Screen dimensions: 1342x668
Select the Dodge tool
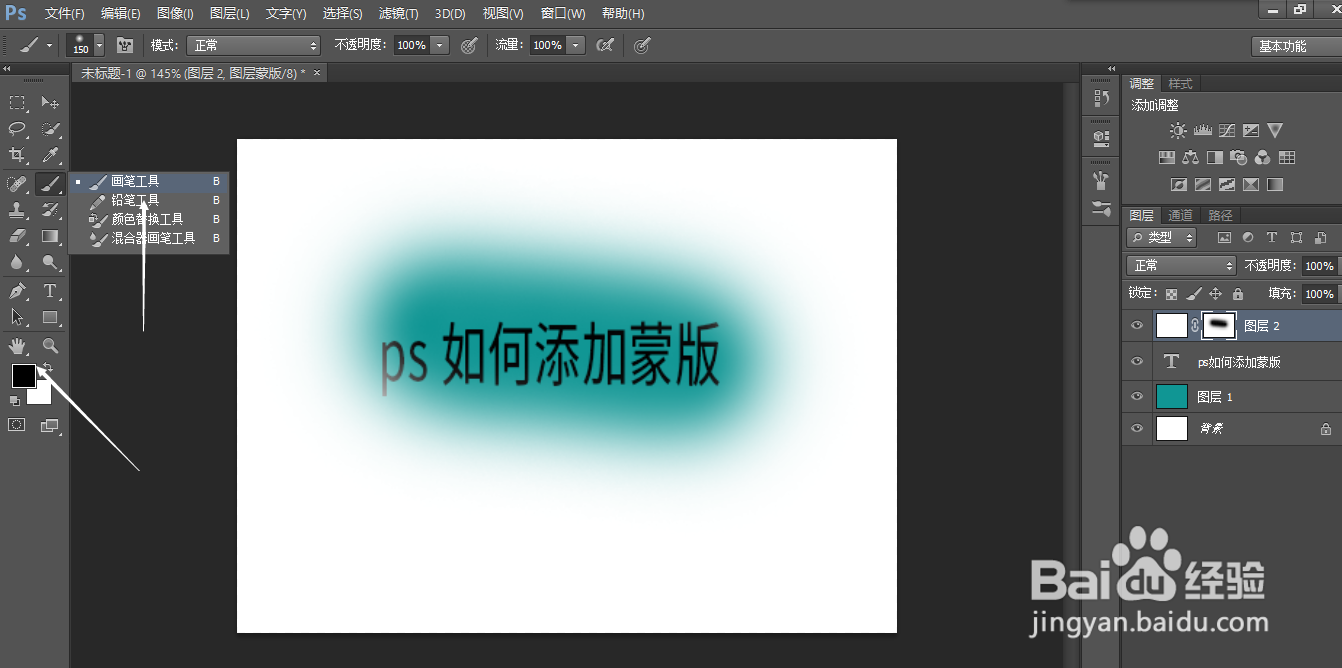tap(50, 263)
